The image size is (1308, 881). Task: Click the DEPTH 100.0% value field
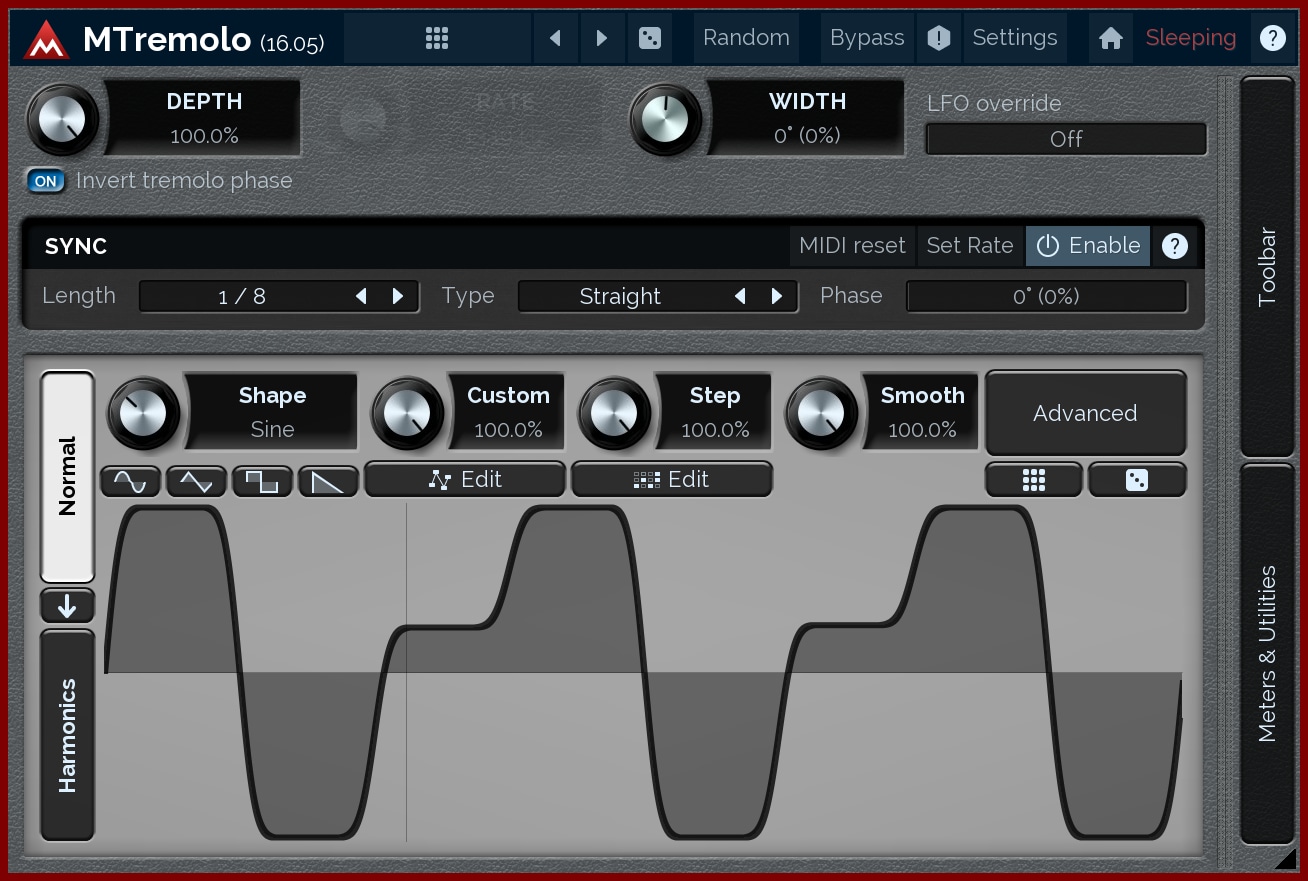204,118
